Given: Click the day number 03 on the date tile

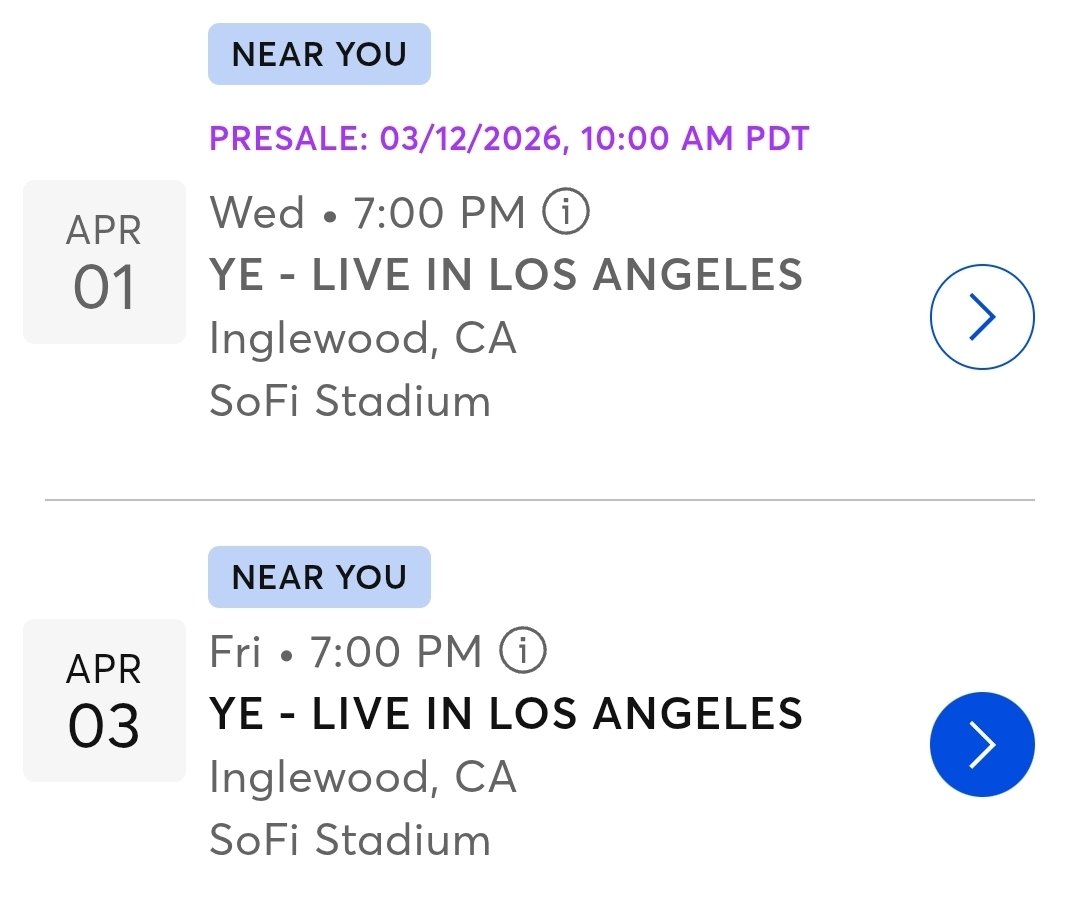Looking at the screenshot, I should click(104, 727).
